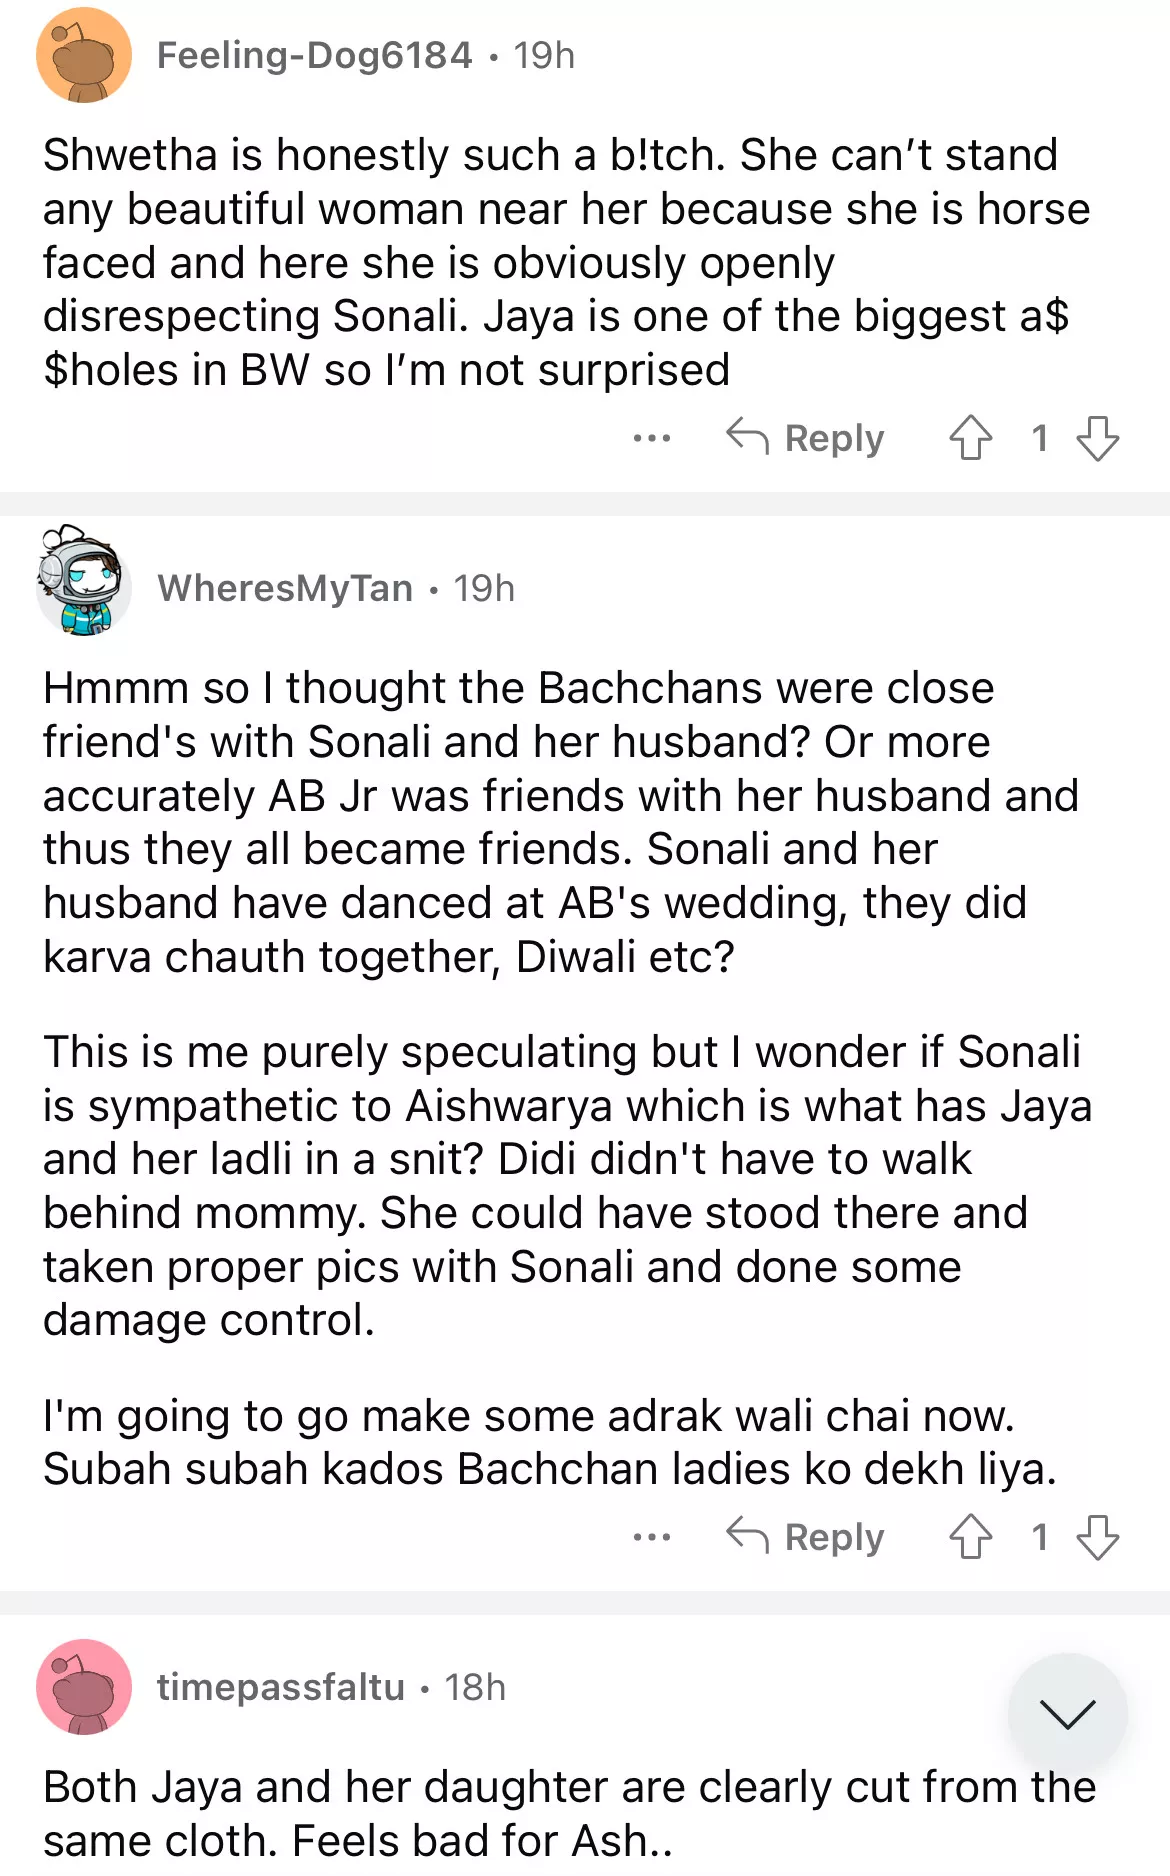1170x1876 pixels.
Task: Open timepassfaltu's username link
Action: (281, 1688)
